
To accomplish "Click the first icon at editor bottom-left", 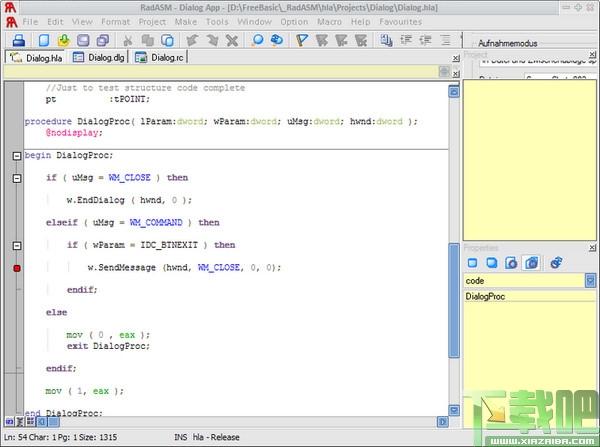I will [x=9, y=422].
